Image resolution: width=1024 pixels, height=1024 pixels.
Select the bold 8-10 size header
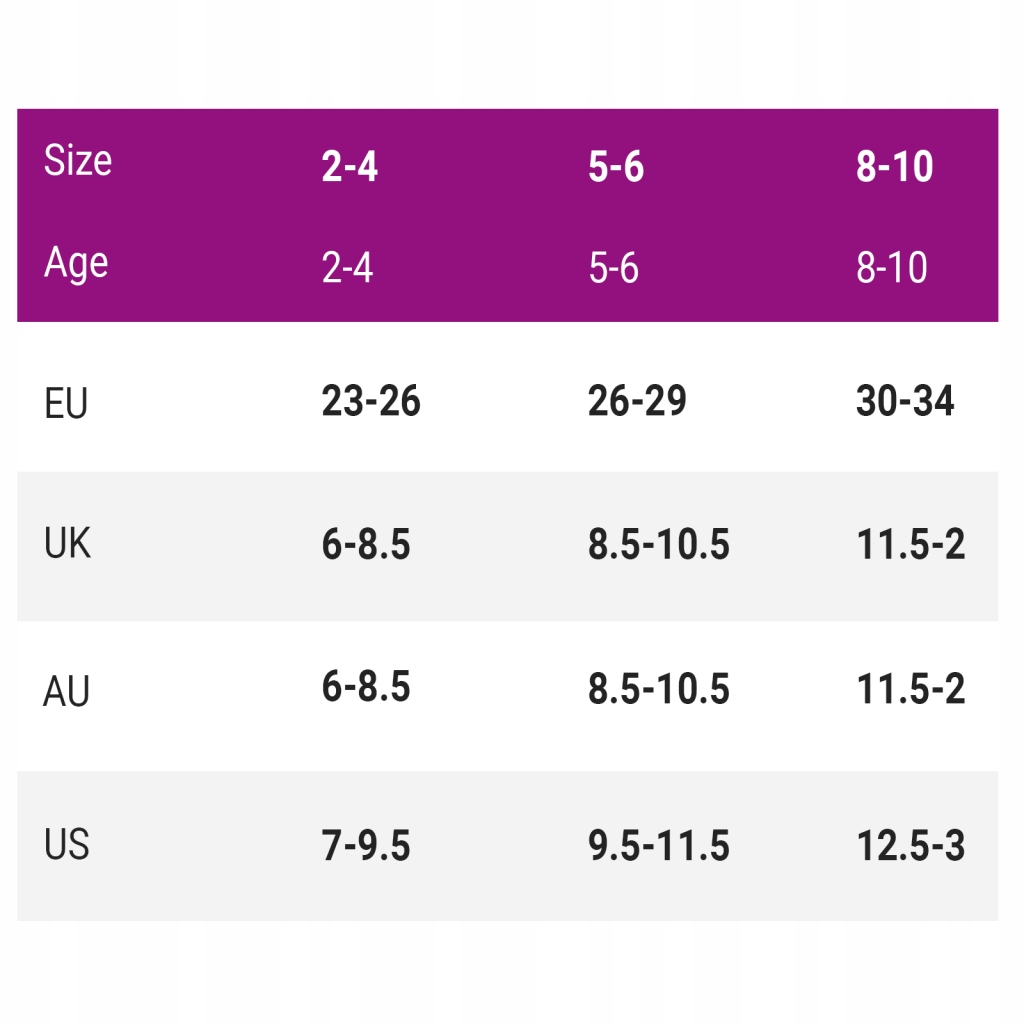coord(895,167)
